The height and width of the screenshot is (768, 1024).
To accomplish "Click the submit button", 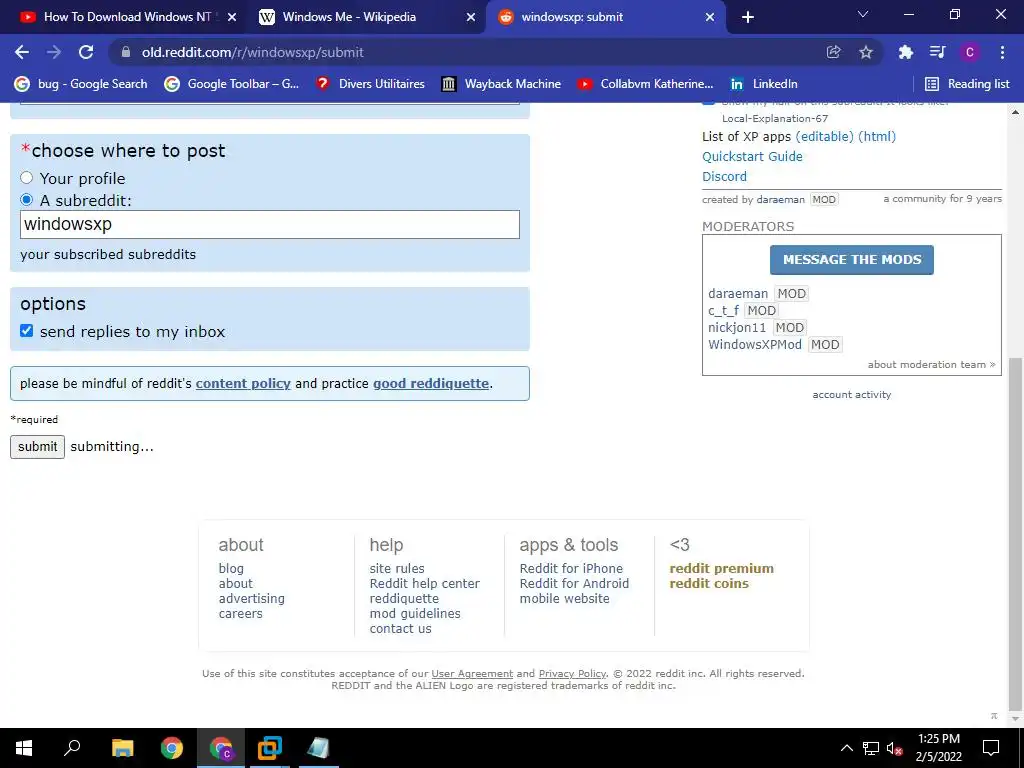I will [x=37, y=447].
